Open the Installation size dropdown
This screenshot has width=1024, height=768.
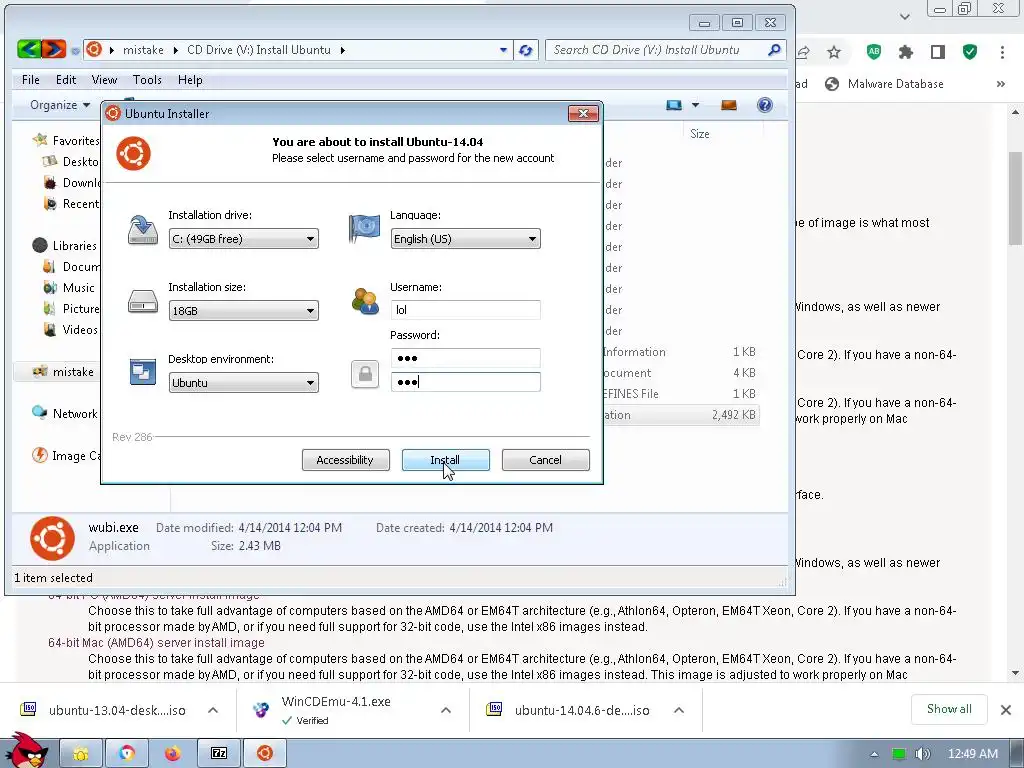(244, 311)
